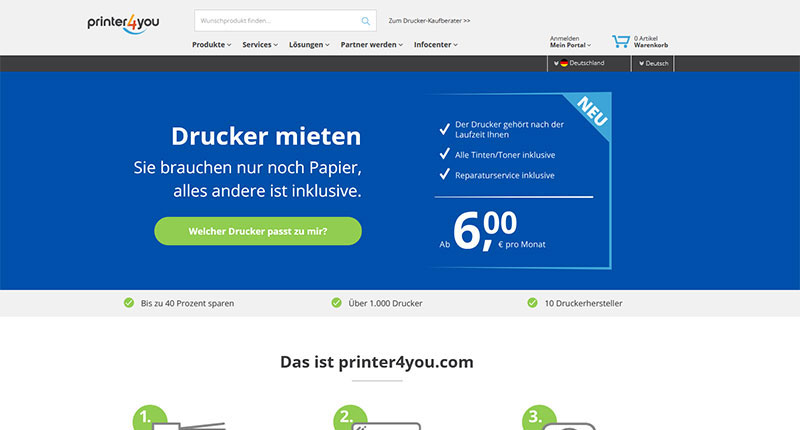The height and width of the screenshot is (430, 800).
Task: Open the Produkte menu
Action: (x=211, y=45)
